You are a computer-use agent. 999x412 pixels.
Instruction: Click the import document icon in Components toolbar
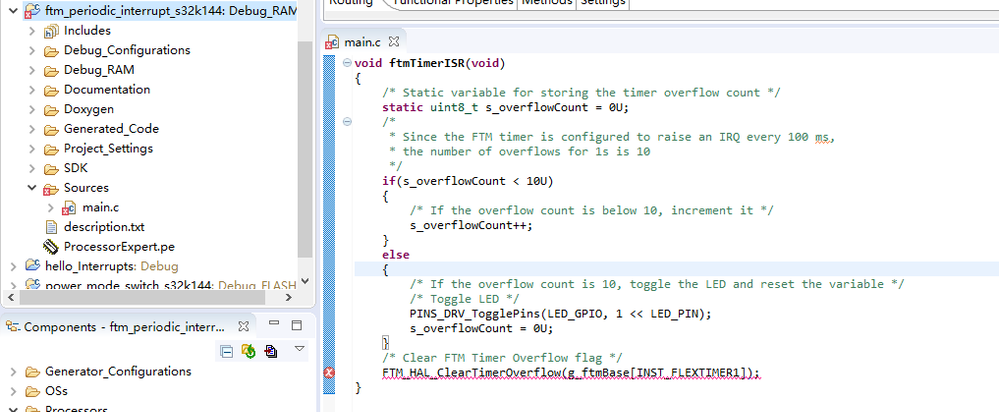point(271,351)
